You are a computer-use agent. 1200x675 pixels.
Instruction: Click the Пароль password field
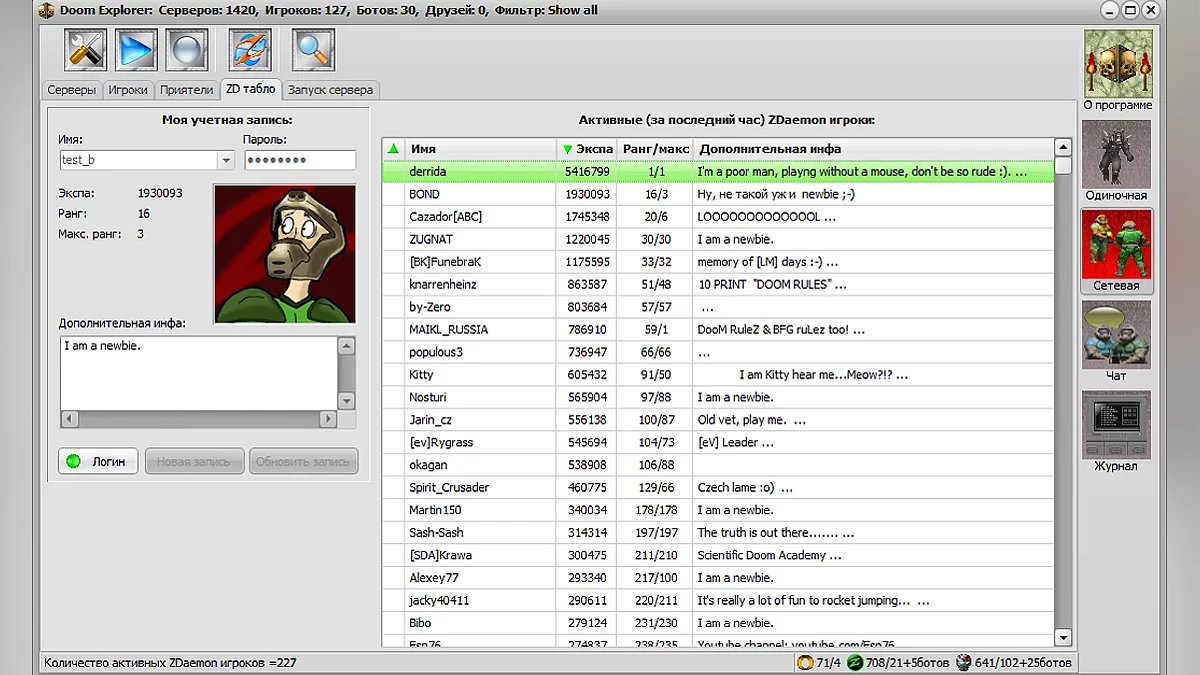click(299, 160)
